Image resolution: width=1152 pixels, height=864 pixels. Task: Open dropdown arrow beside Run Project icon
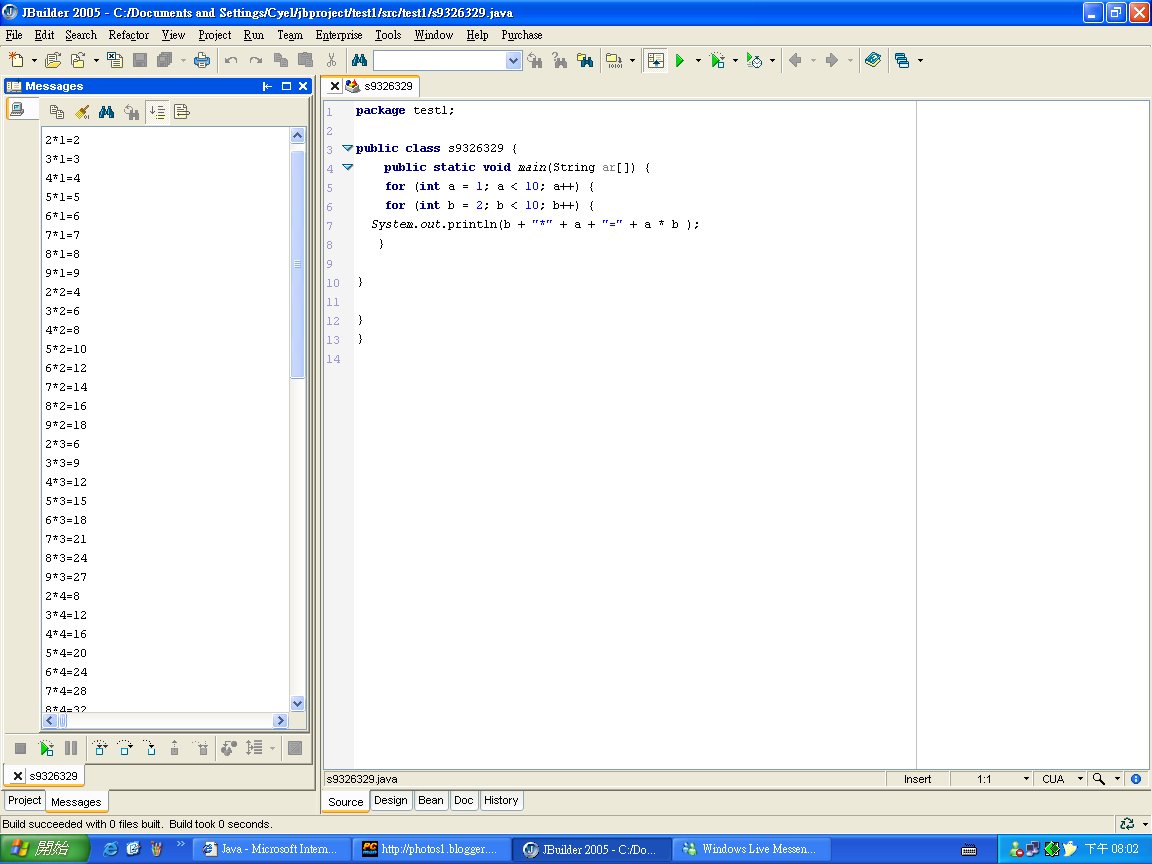point(698,61)
